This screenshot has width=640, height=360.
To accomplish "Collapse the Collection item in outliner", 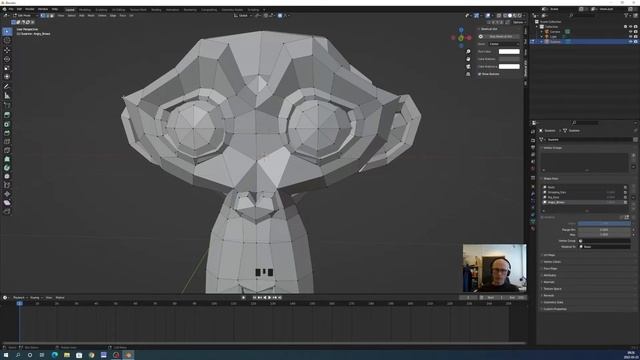I will pos(537,27).
